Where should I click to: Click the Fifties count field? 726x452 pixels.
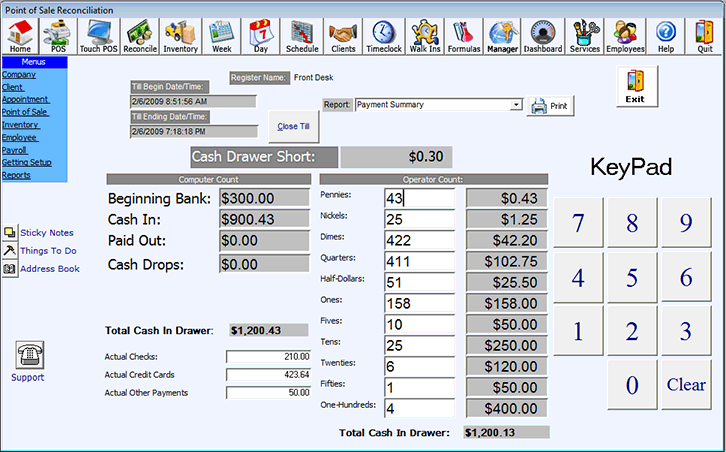pos(419,387)
